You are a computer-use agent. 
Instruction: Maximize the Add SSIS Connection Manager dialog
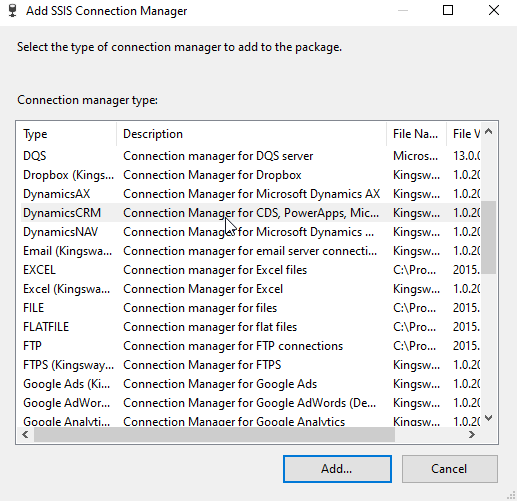coord(448,10)
